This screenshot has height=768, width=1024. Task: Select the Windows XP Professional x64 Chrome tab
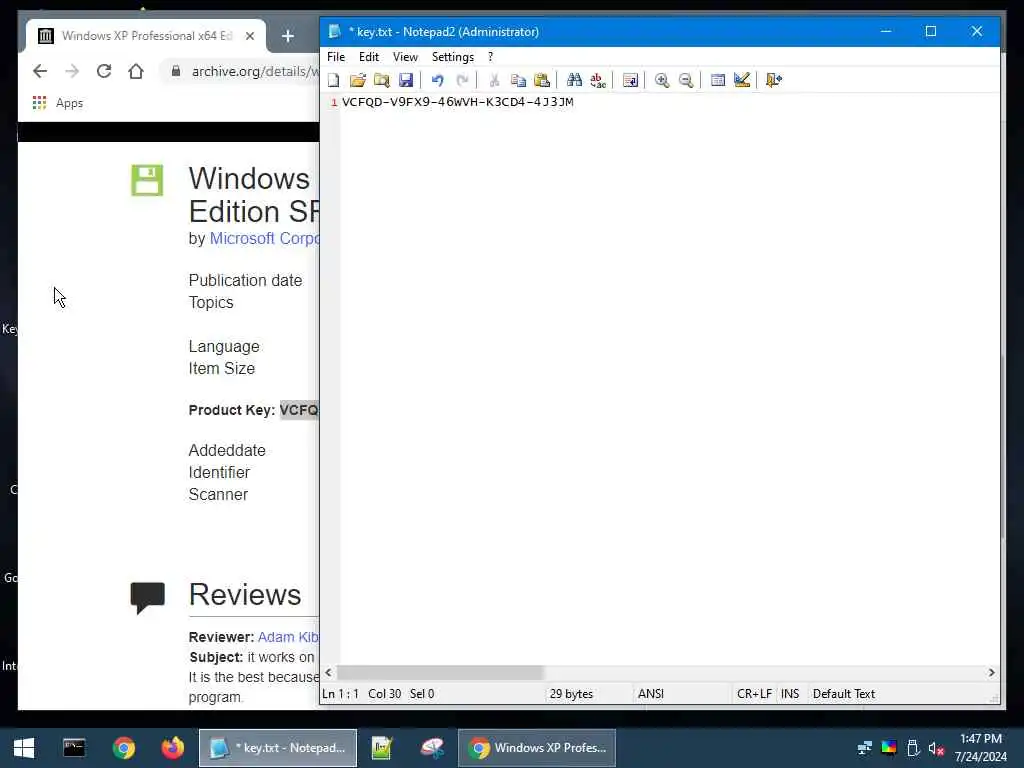pos(146,36)
